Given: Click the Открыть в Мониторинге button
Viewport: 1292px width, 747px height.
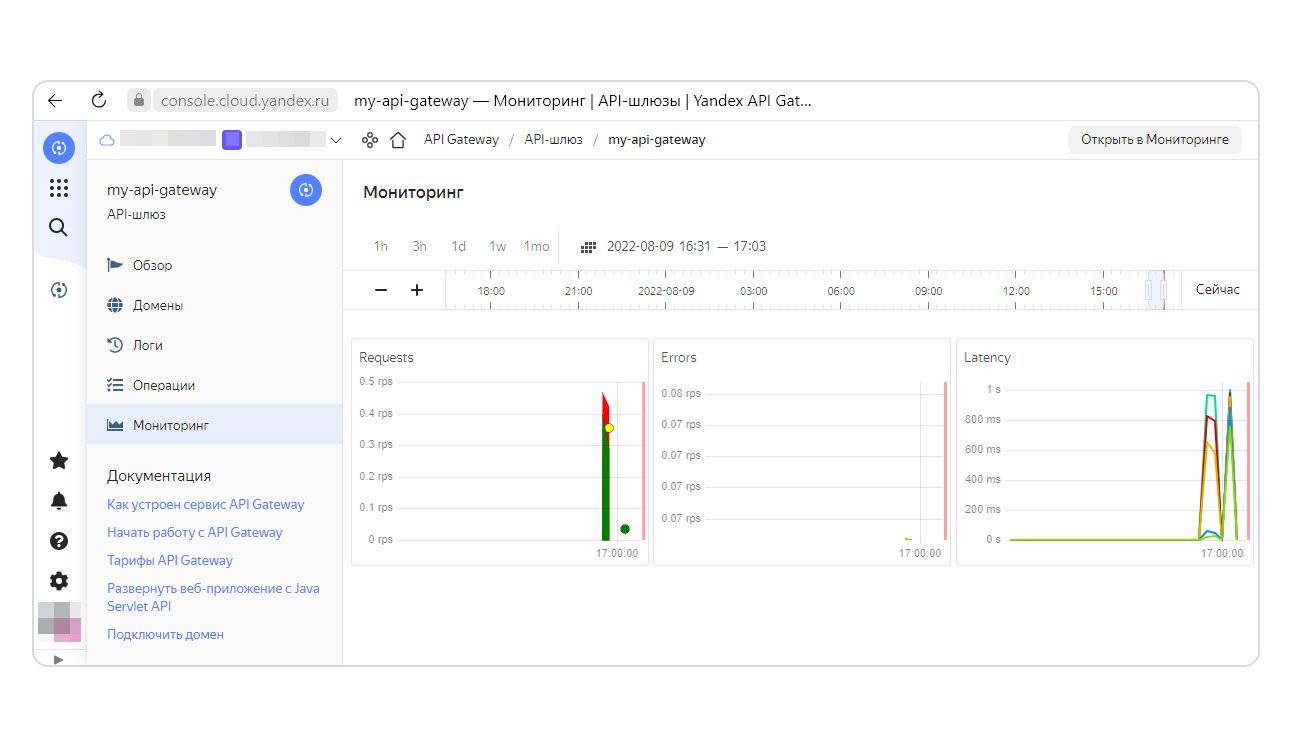Looking at the screenshot, I should click(1155, 140).
